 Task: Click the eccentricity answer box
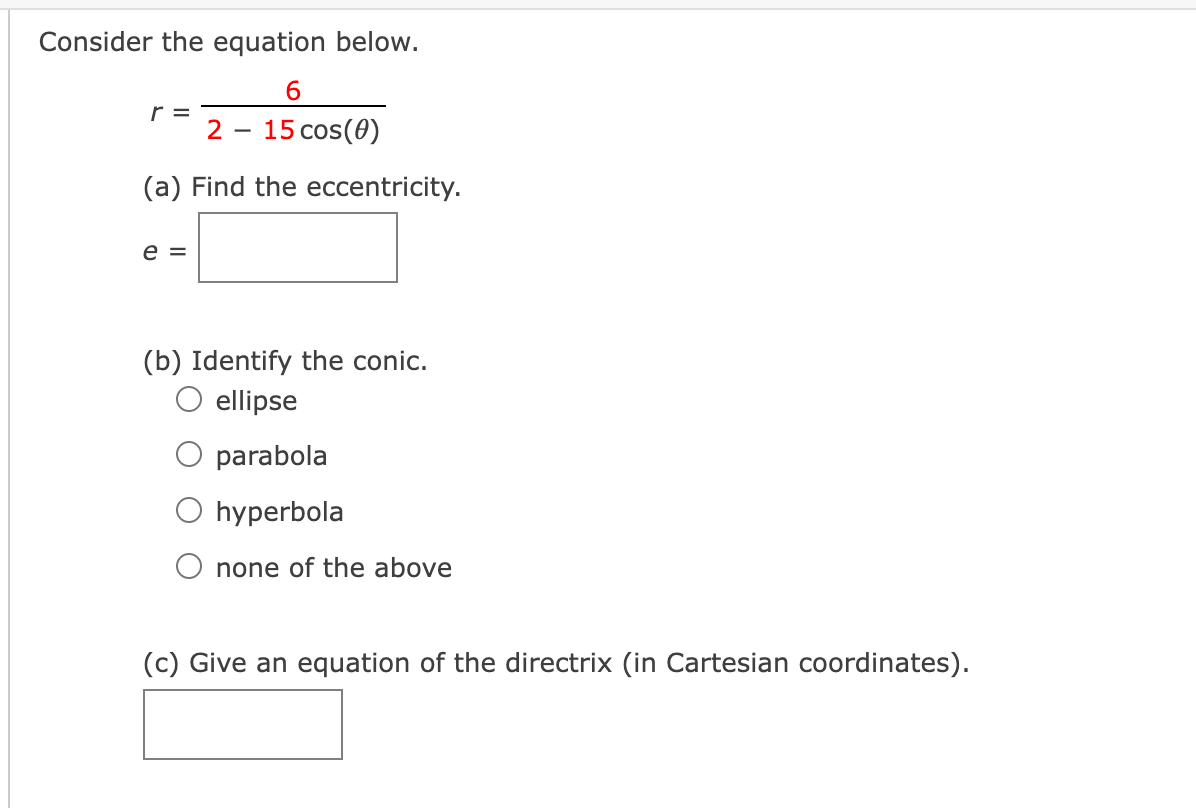point(297,247)
